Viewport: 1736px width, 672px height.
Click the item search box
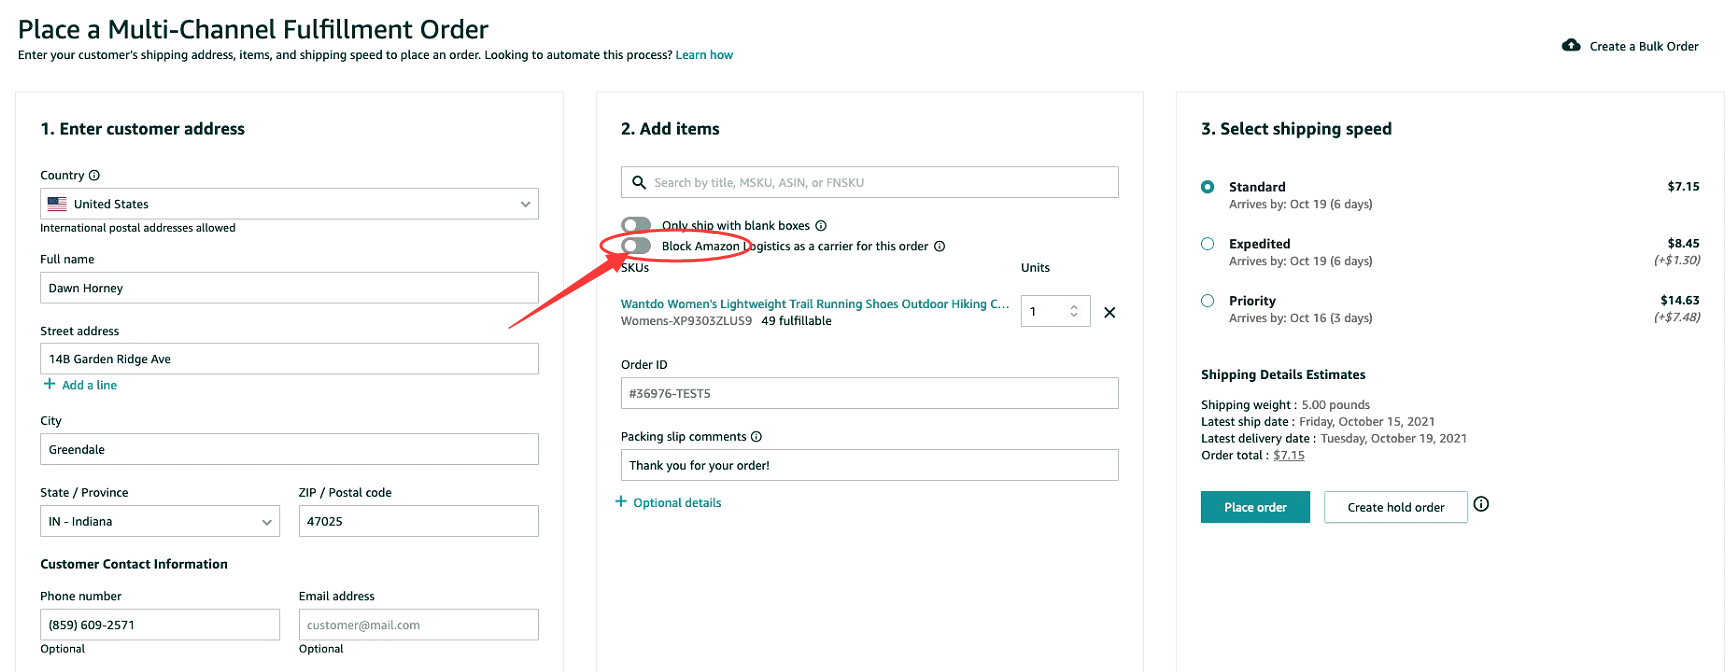(x=869, y=182)
